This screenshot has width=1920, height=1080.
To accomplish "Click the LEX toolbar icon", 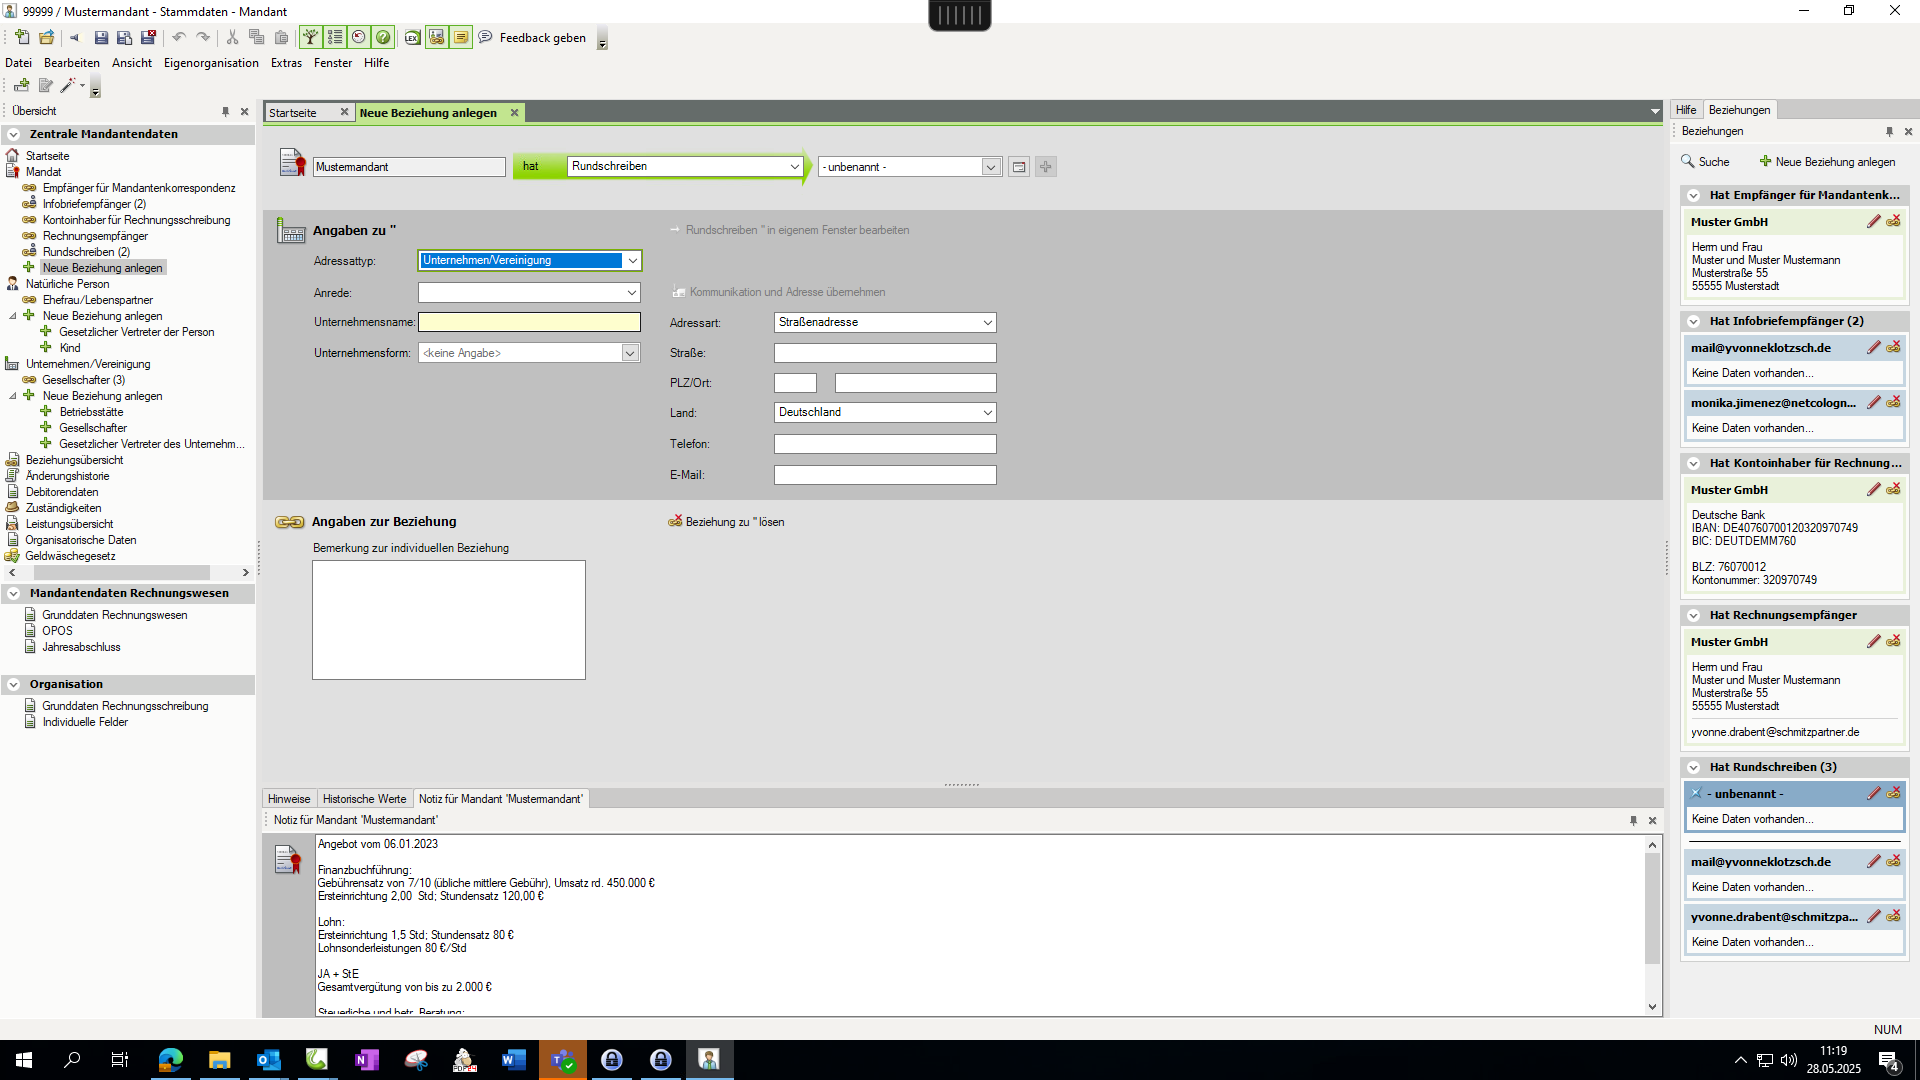I will (412, 38).
